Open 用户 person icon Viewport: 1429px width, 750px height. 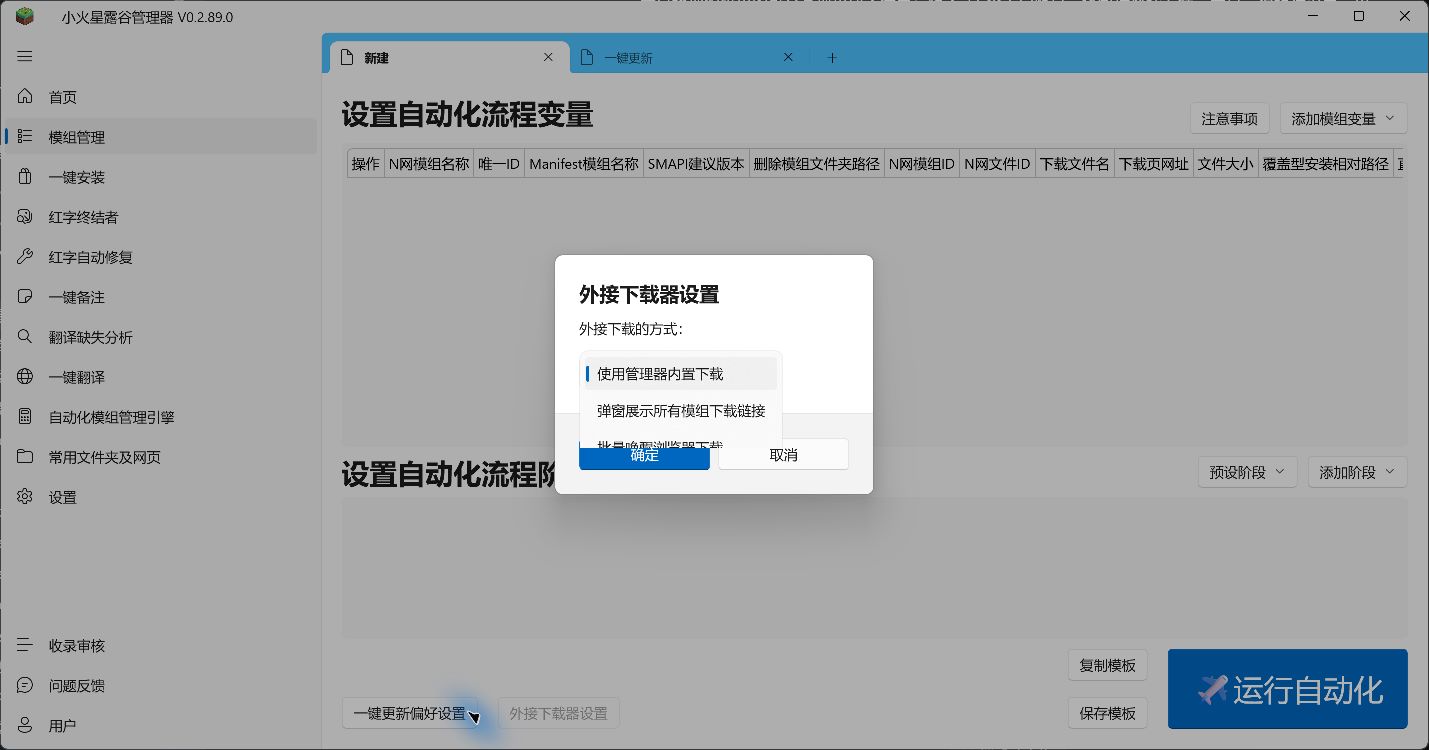pos(26,726)
